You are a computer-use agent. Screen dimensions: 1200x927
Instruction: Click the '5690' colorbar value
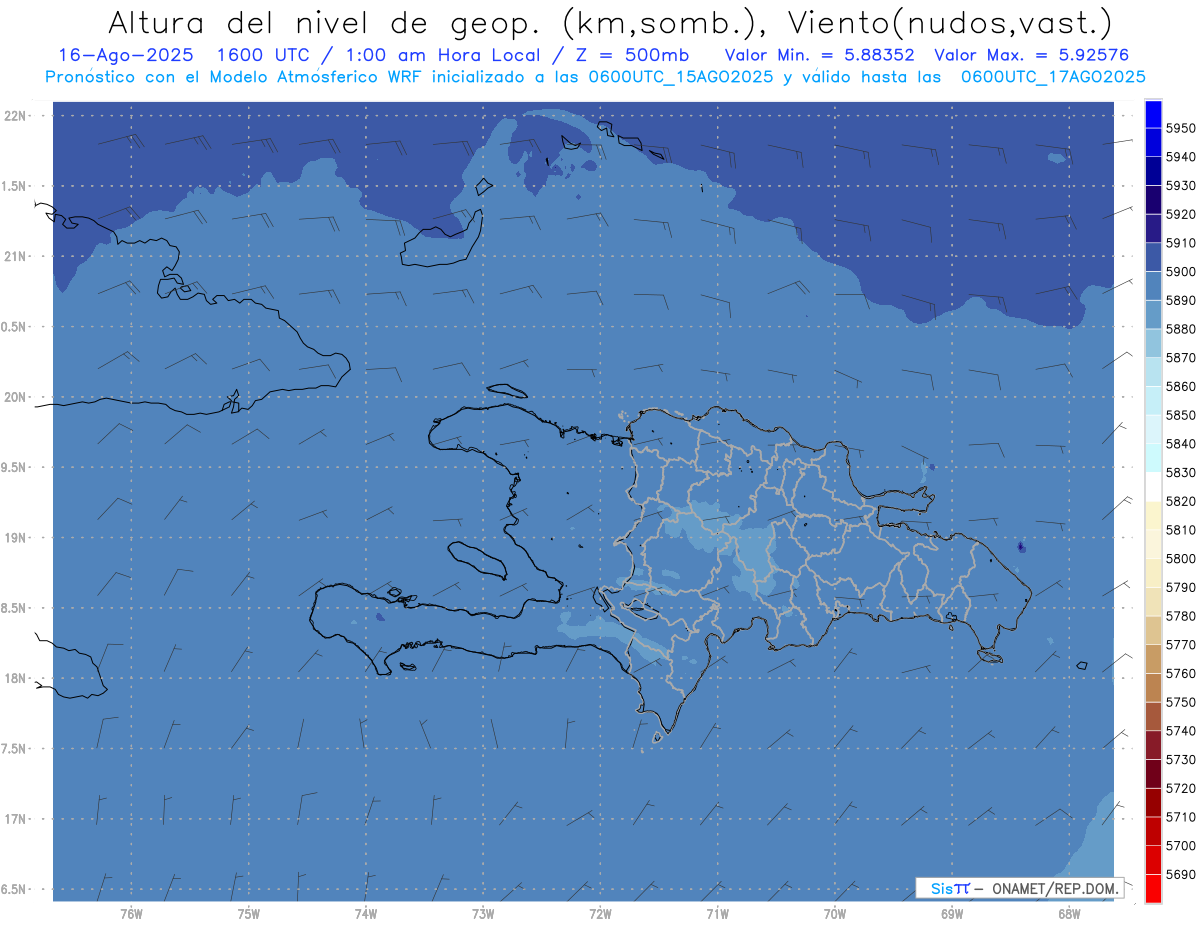tap(1181, 874)
